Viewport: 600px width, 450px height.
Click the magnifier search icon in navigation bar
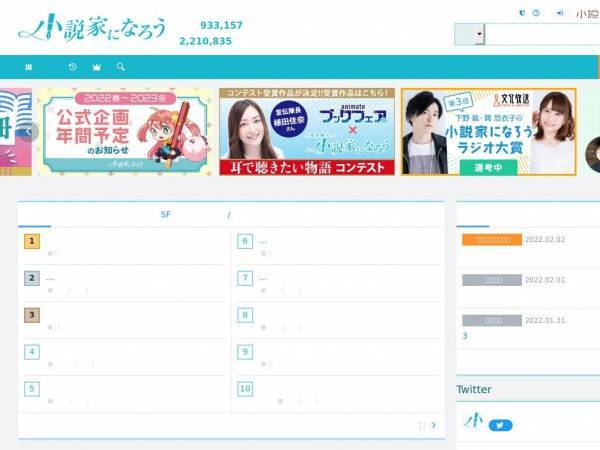click(x=121, y=67)
